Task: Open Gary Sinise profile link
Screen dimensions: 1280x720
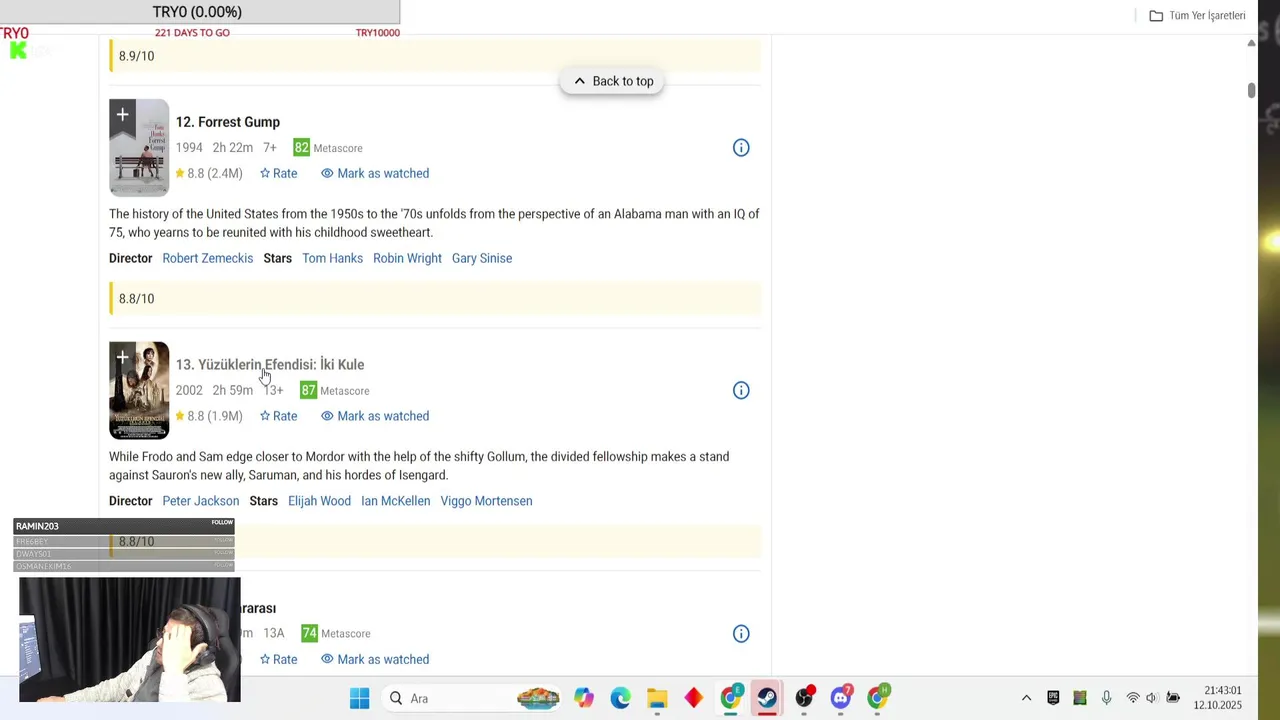Action: pos(482,258)
